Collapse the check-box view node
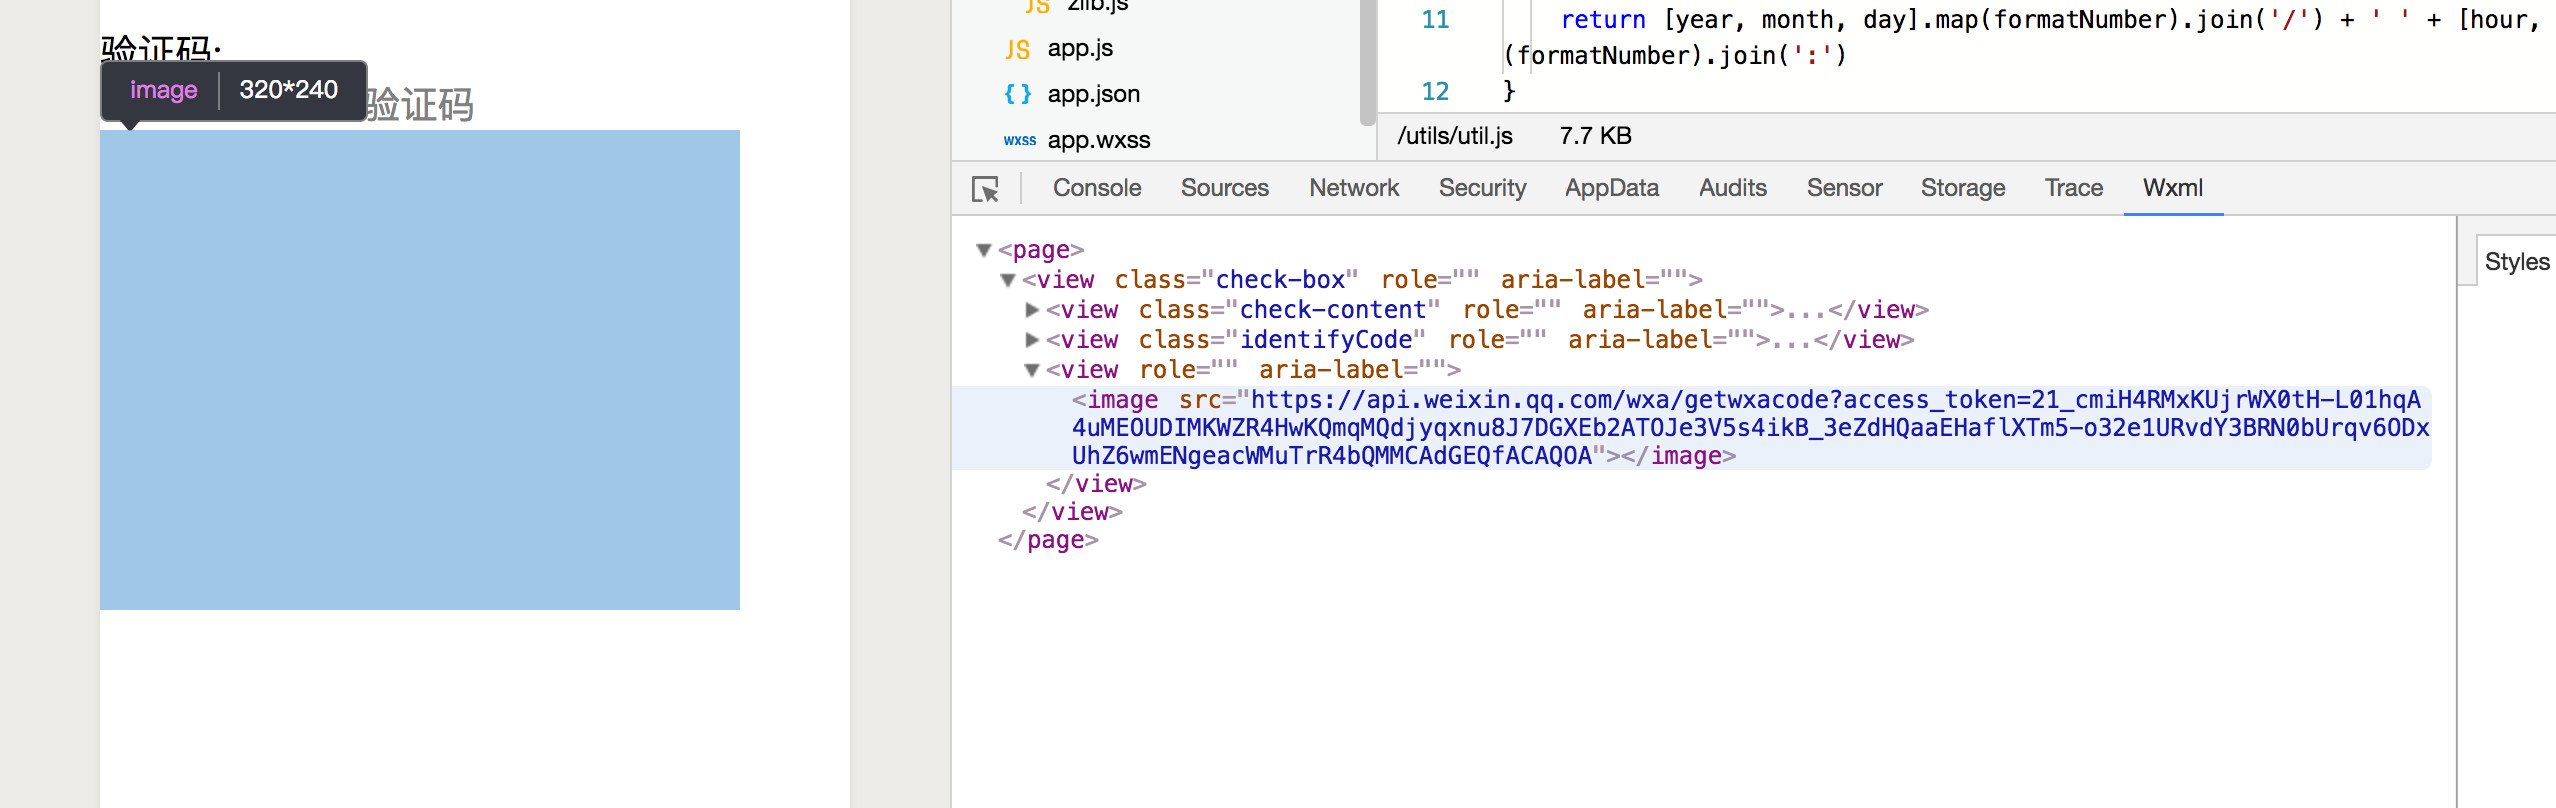Viewport: 2556px width, 808px height. coord(1008,280)
